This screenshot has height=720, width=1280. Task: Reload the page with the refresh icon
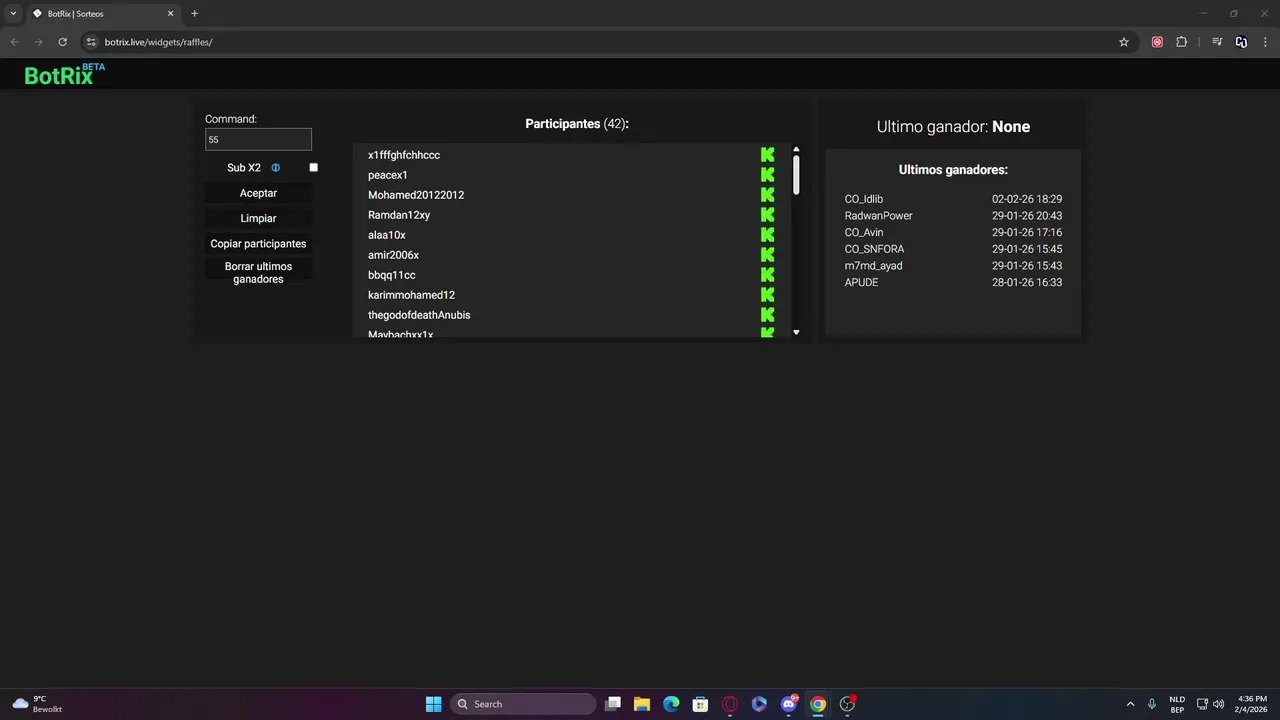[x=62, y=42]
